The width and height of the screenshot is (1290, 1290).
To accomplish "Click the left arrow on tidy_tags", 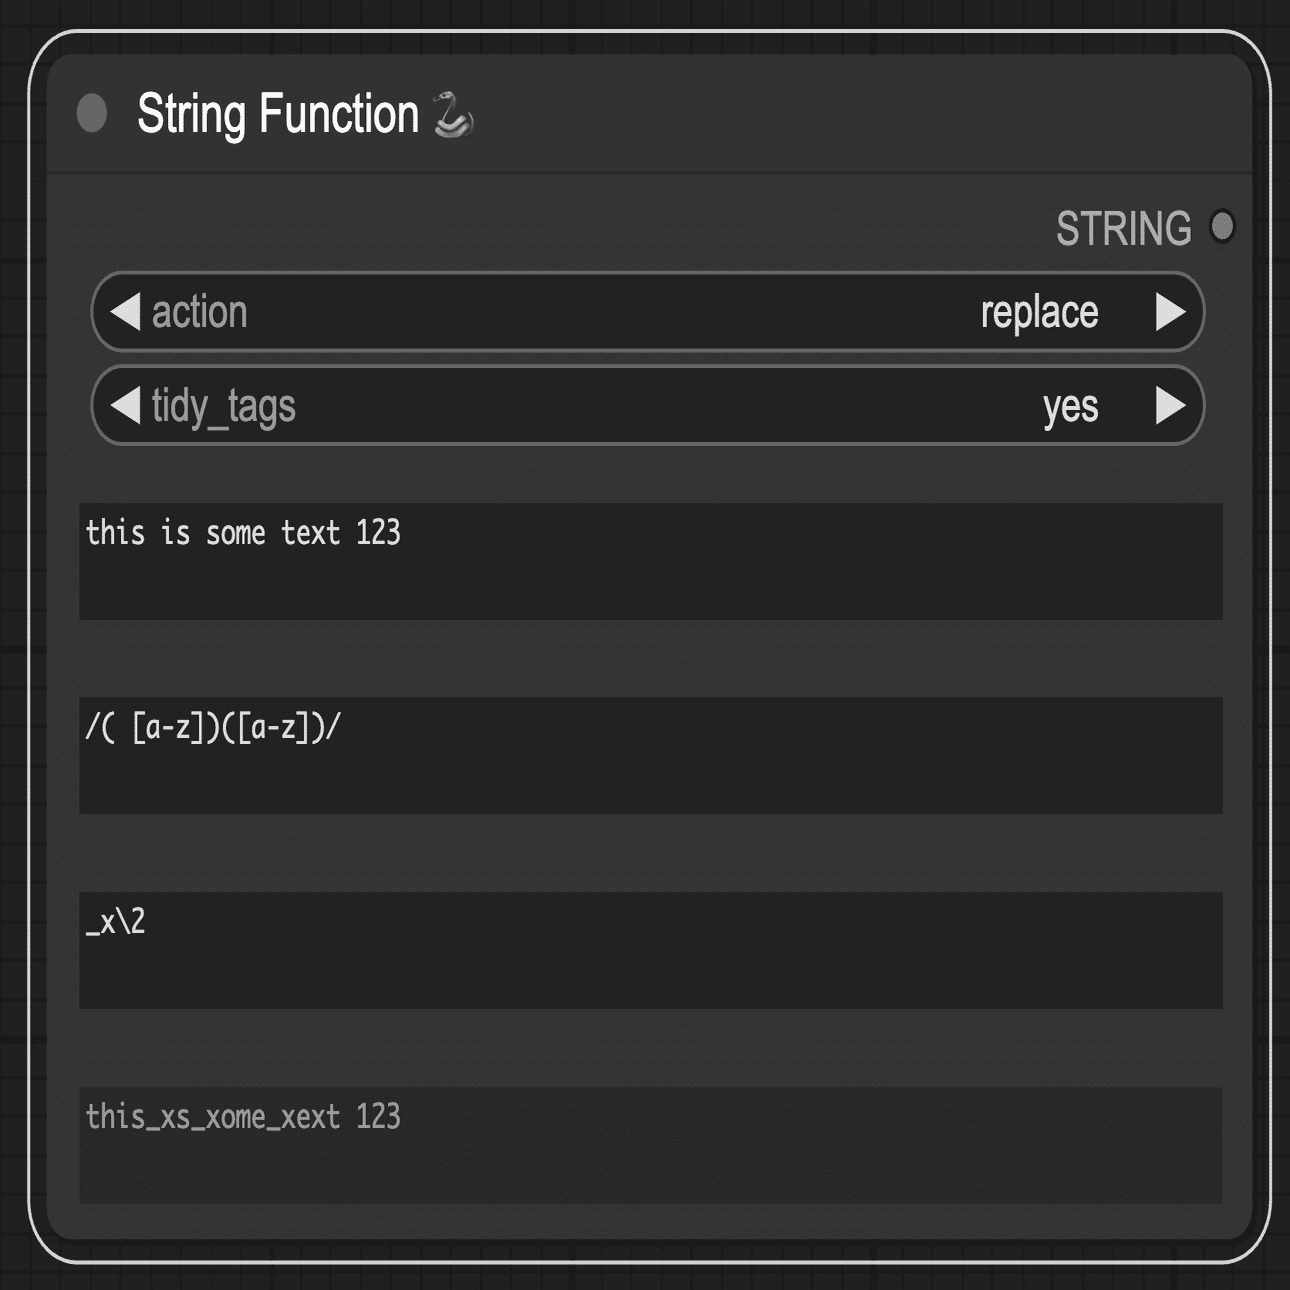I will pyautogui.click(x=125, y=406).
